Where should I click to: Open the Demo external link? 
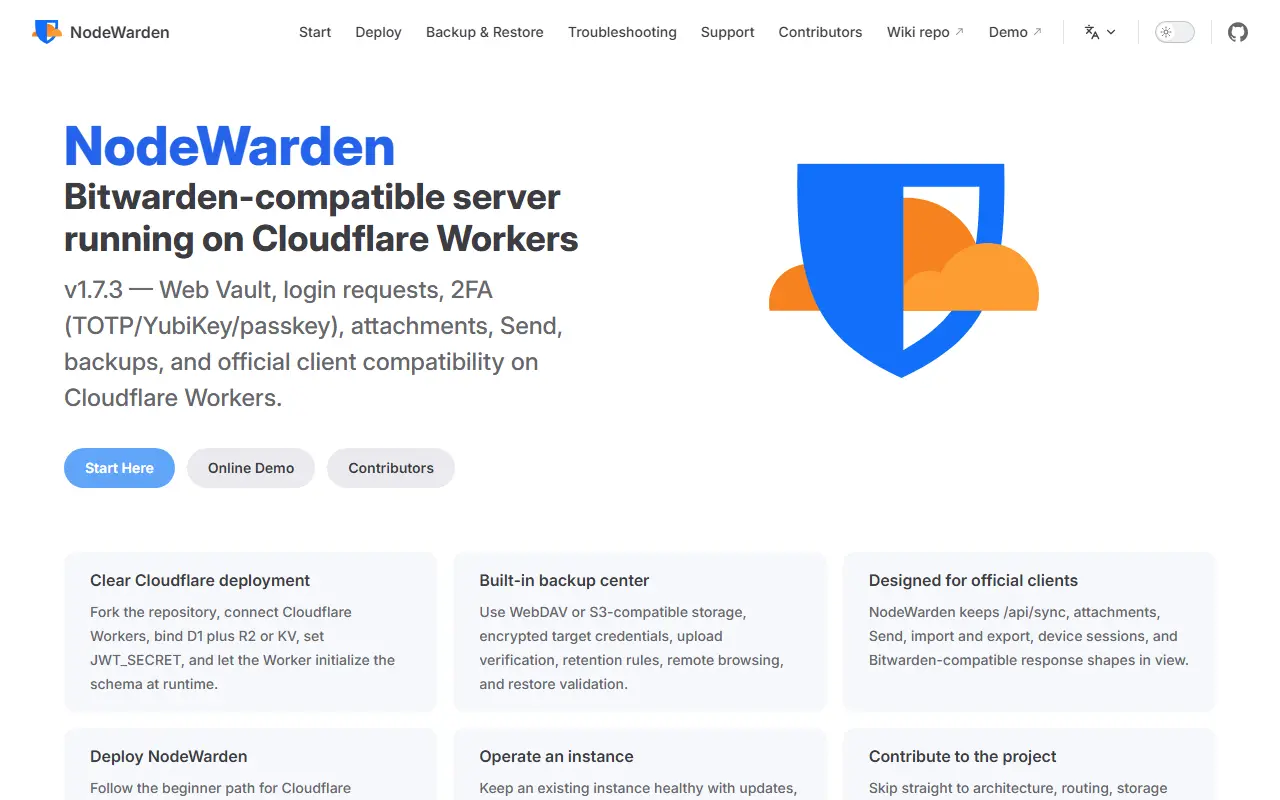click(1015, 32)
